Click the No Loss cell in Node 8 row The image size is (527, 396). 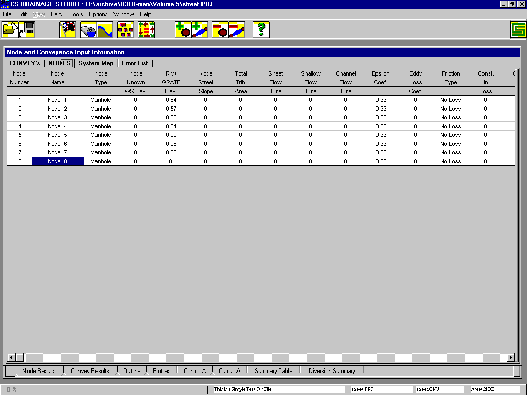[451, 161]
